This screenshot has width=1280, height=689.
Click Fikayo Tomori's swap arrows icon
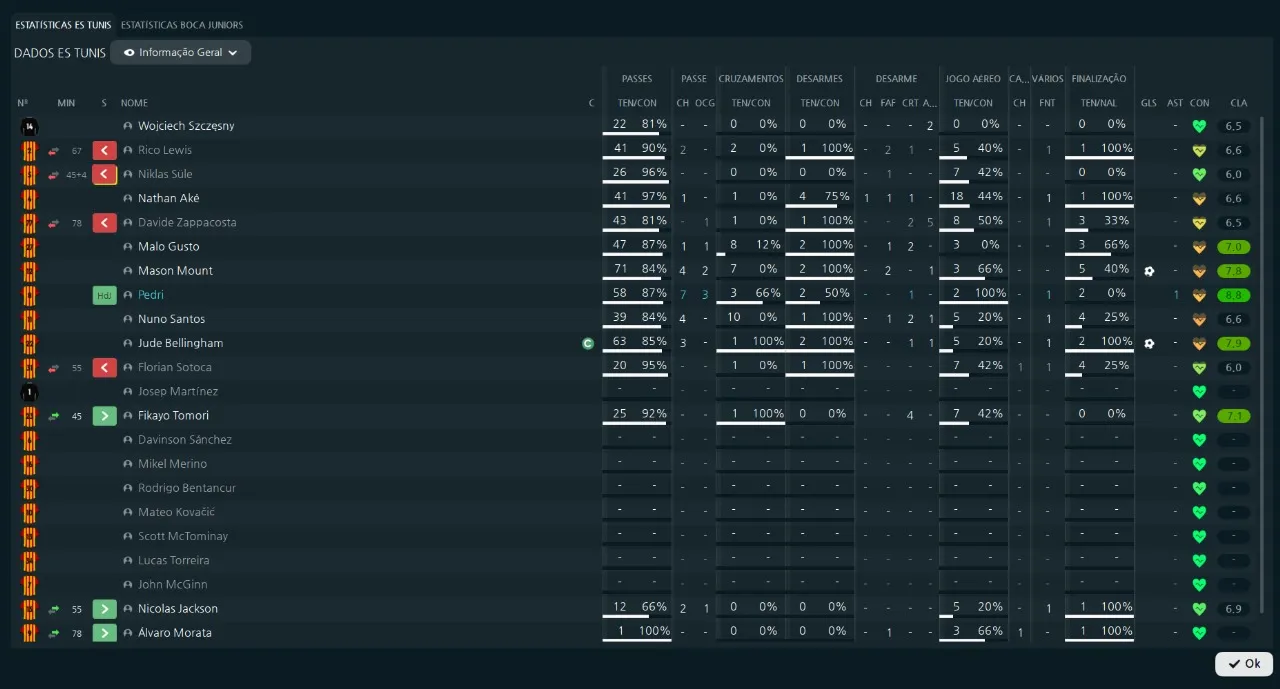coord(54,415)
